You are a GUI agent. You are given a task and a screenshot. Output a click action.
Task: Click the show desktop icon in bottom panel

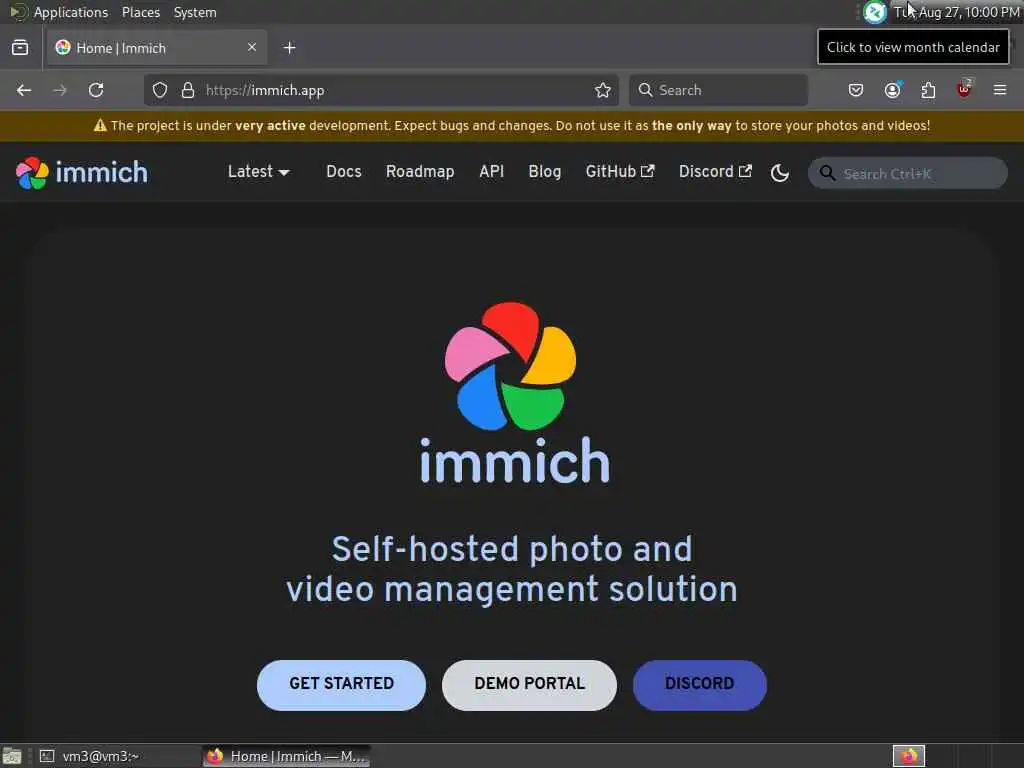12,756
